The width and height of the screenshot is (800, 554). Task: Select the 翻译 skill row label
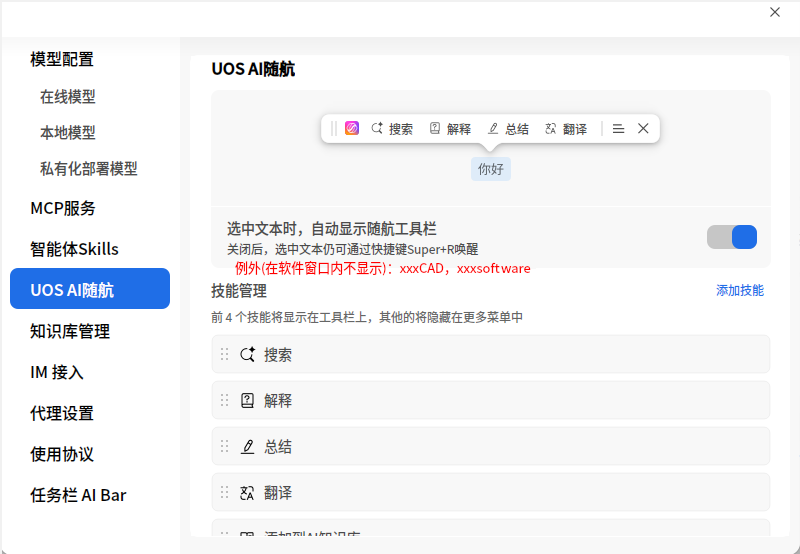(x=278, y=493)
